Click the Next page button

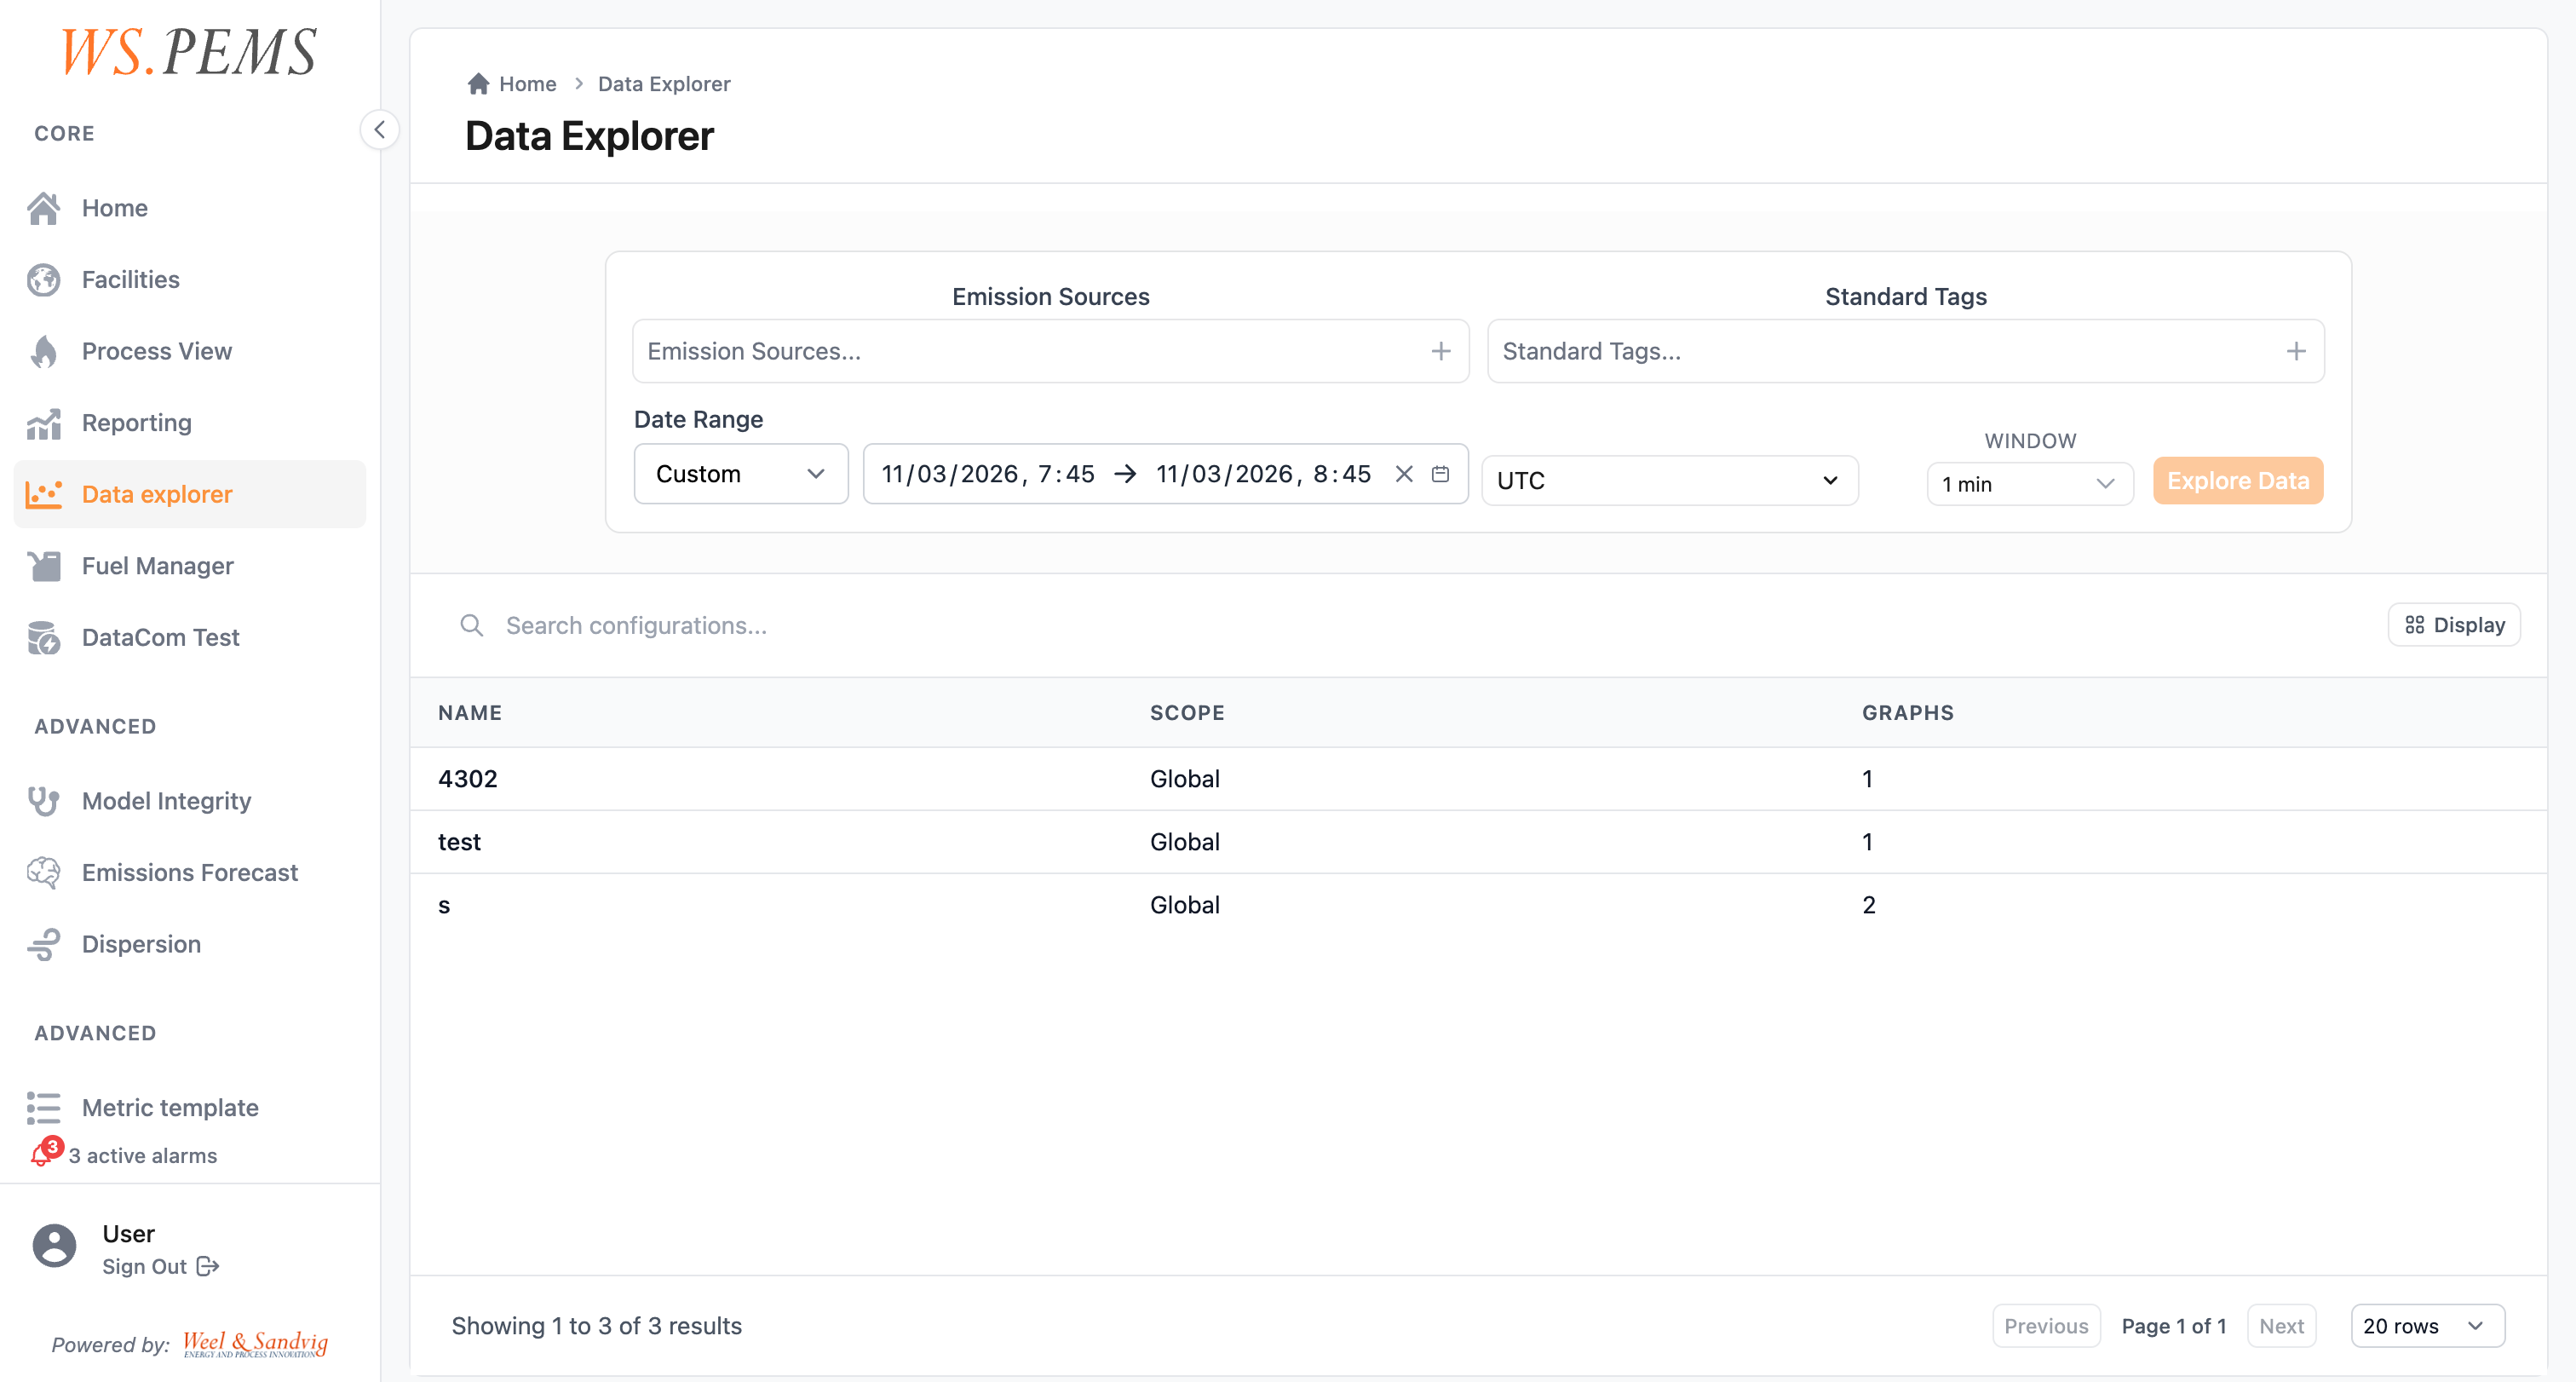(2281, 1326)
